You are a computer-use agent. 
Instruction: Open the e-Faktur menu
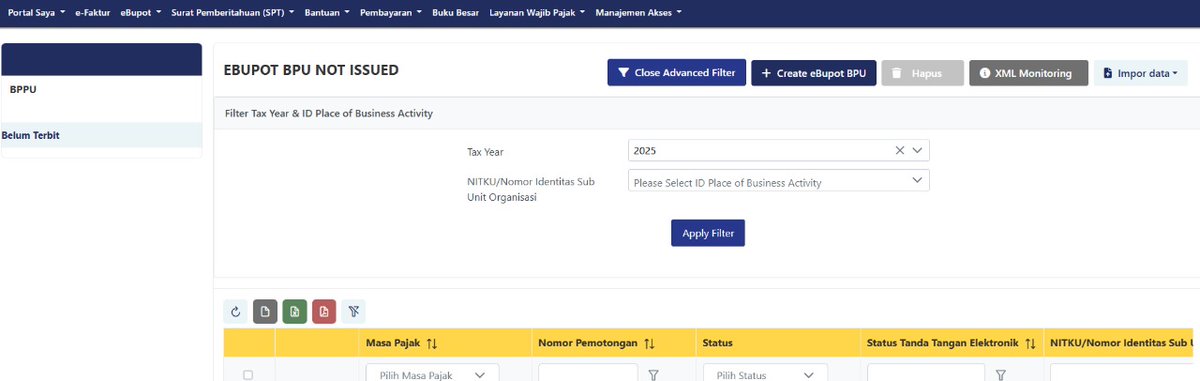(x=92, y=13)
